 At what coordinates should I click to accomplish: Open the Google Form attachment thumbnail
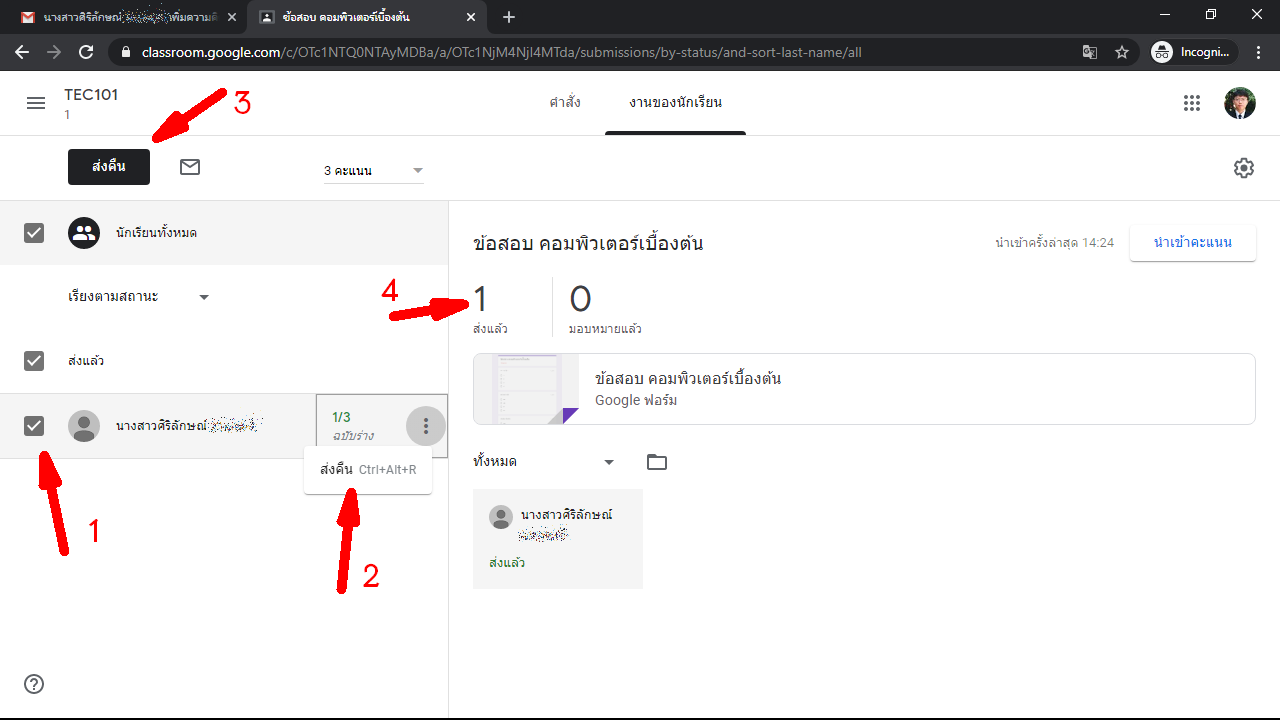pyautogui.click(x=526, y=389)
